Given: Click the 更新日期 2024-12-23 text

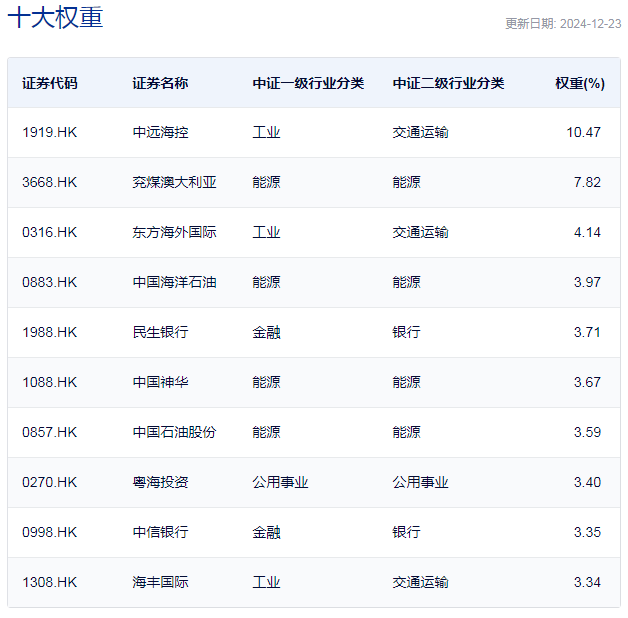Looking at the screenshot, I should pos(563,24).
